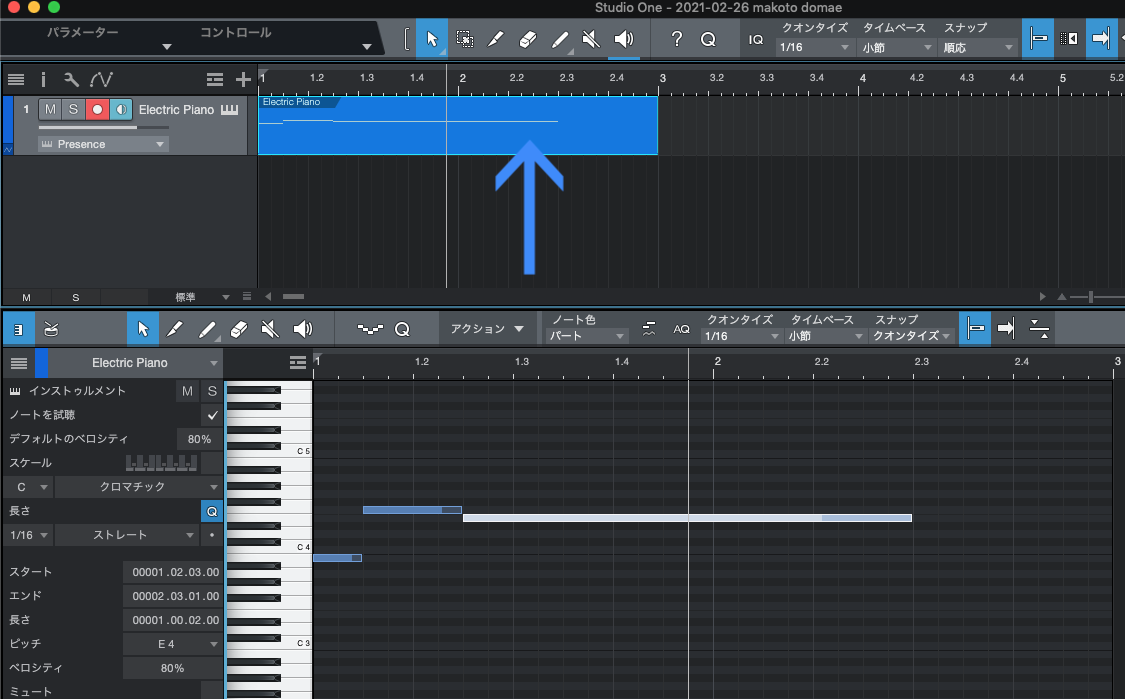This screenshot has height=699, width=1125.
Task: Open the arrange スナップ 順応 dropdown
Action: click(979, 47)
